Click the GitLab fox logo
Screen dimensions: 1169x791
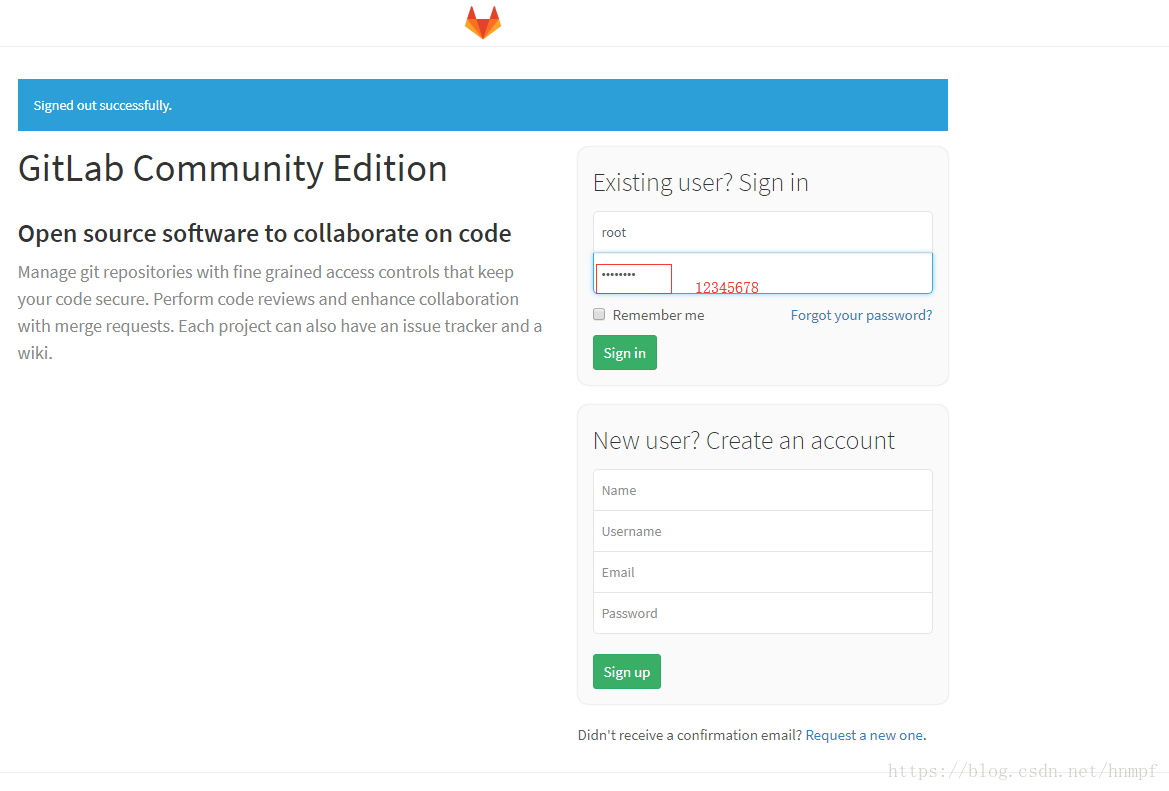click(483, 22)
